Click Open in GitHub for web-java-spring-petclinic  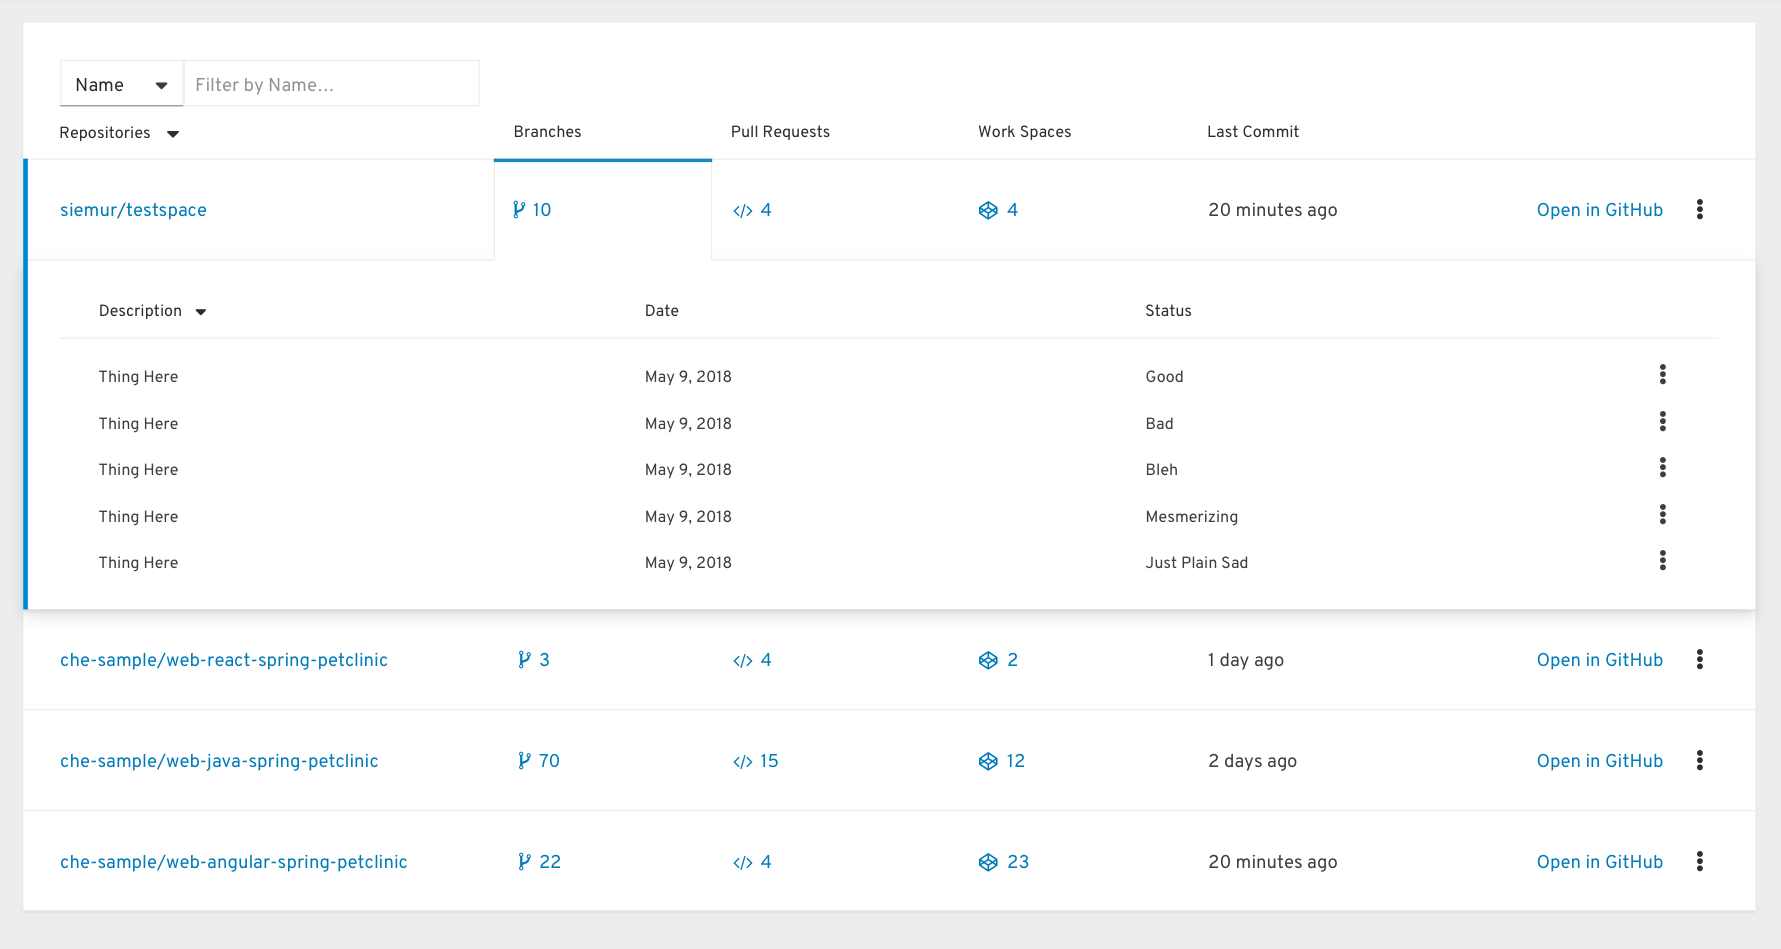tap(1599, 760)
